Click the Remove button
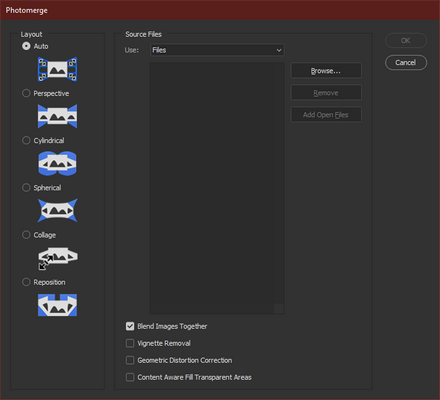Viewport: 440px width, 400px height. point(326,93)
